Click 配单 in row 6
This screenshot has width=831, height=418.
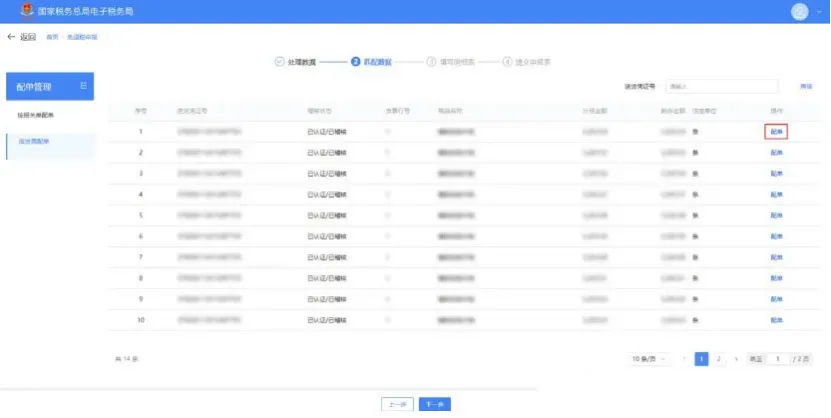pos(776,236)
